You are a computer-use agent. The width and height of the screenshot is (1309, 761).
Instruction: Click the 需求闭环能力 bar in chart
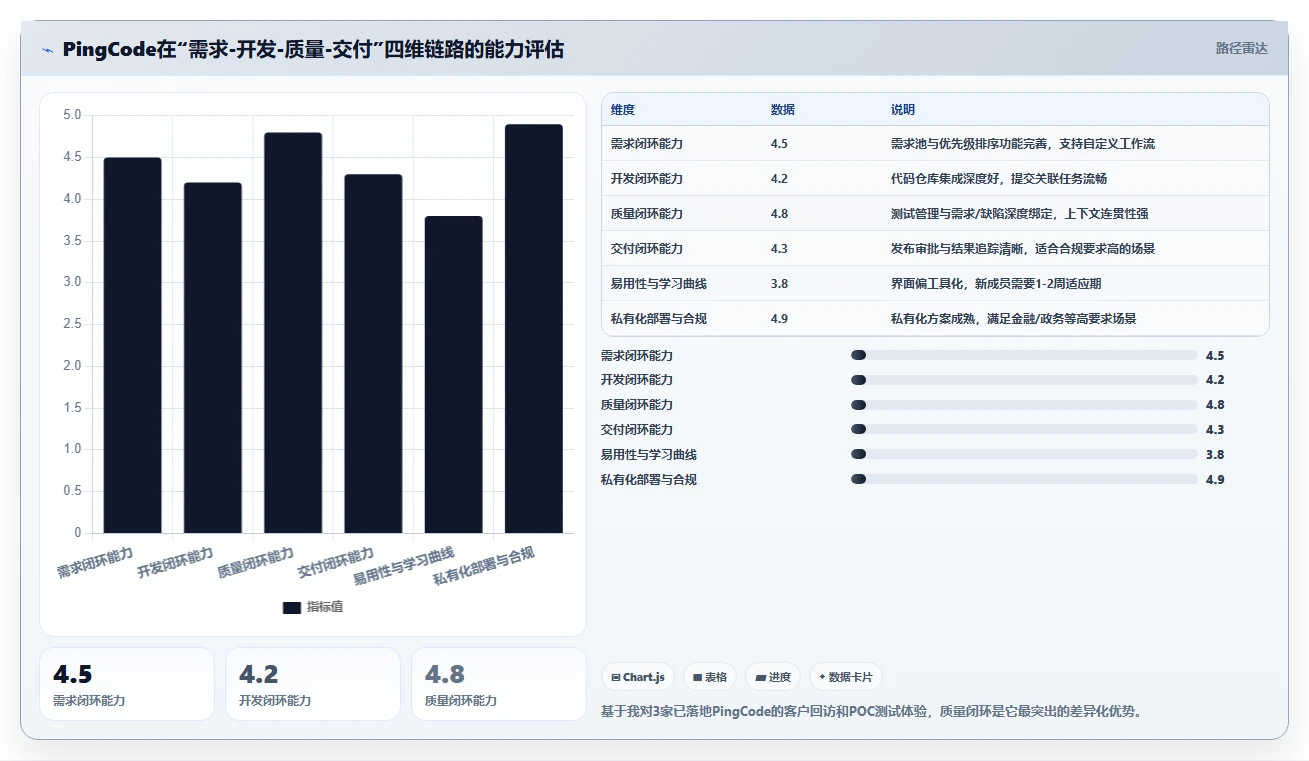click(x=133, y=345)
